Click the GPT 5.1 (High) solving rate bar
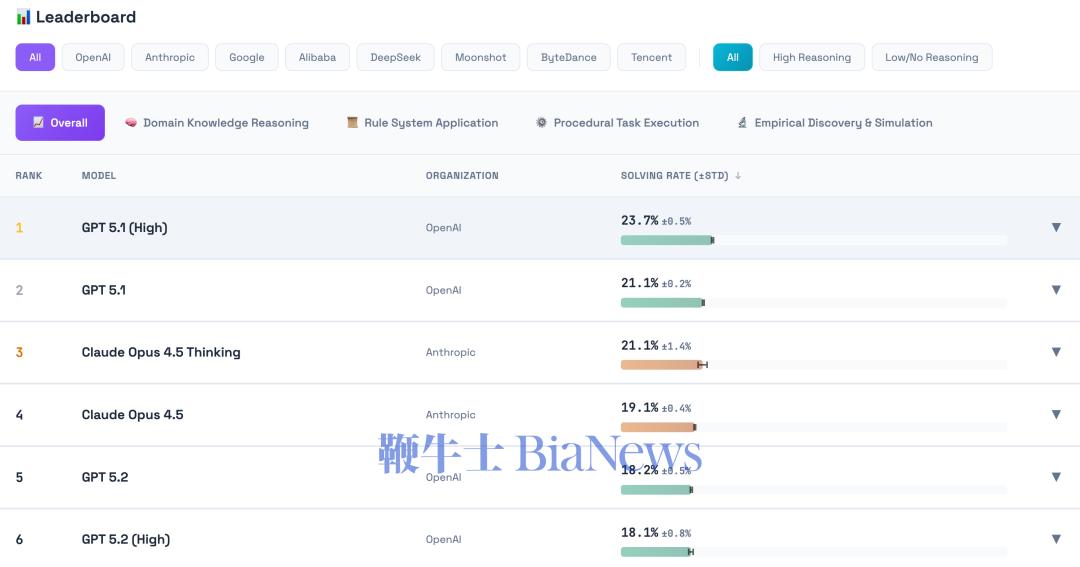This screenshot has height=567, width=1080. point(667,240)
